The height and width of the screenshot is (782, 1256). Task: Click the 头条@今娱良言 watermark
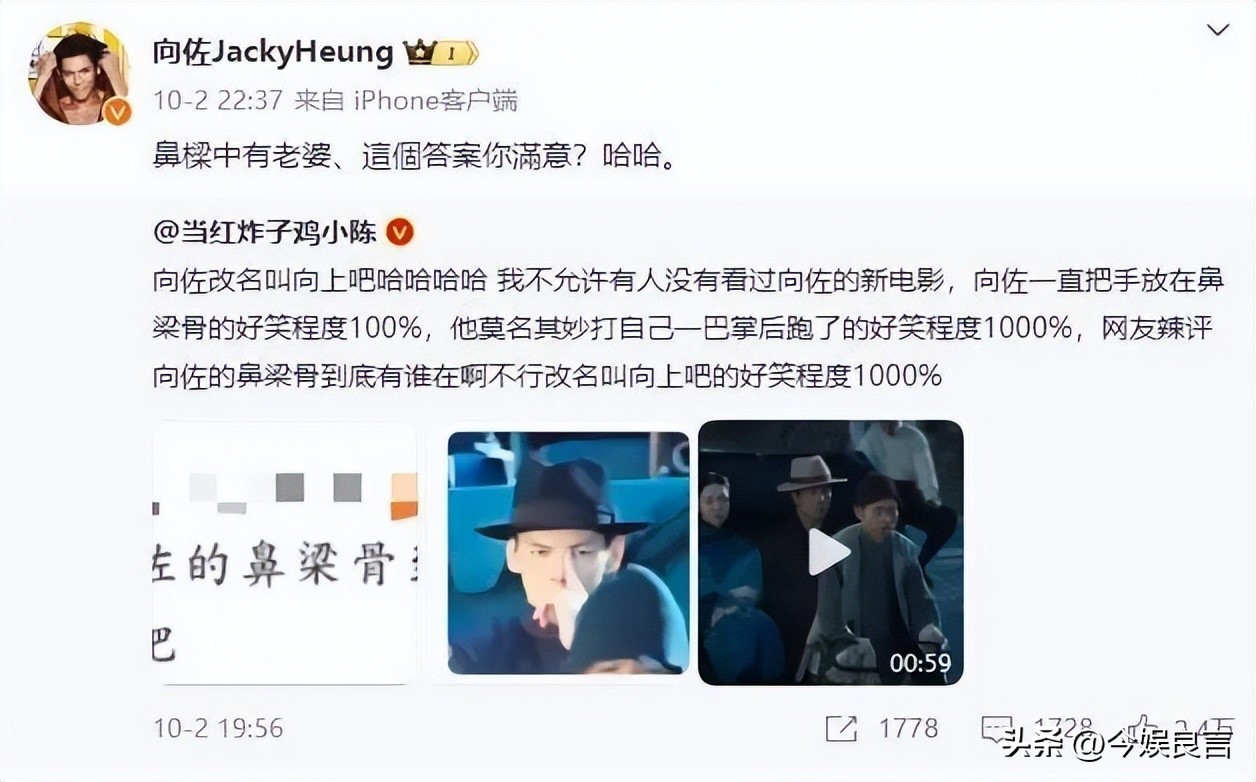coord(1117,743)
